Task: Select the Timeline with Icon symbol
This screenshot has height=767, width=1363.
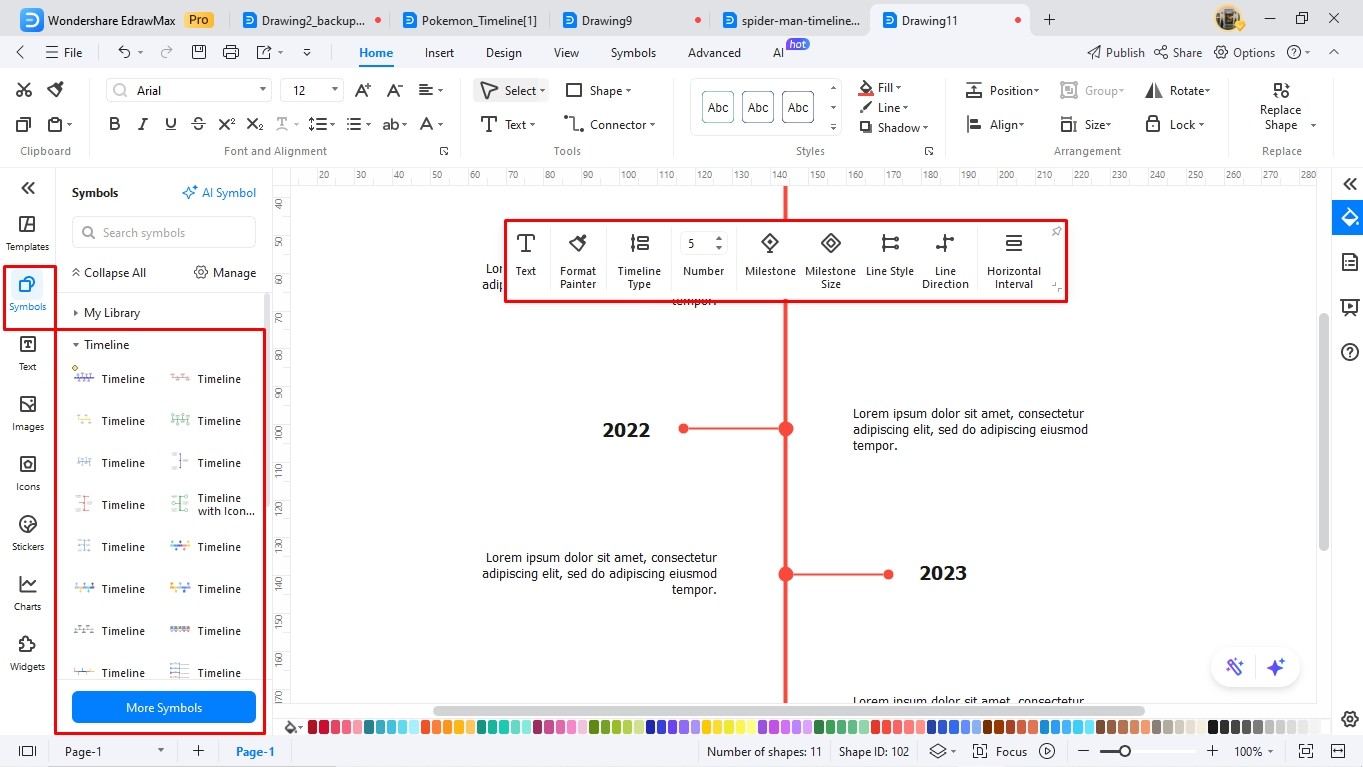Action: click(212, 504)
